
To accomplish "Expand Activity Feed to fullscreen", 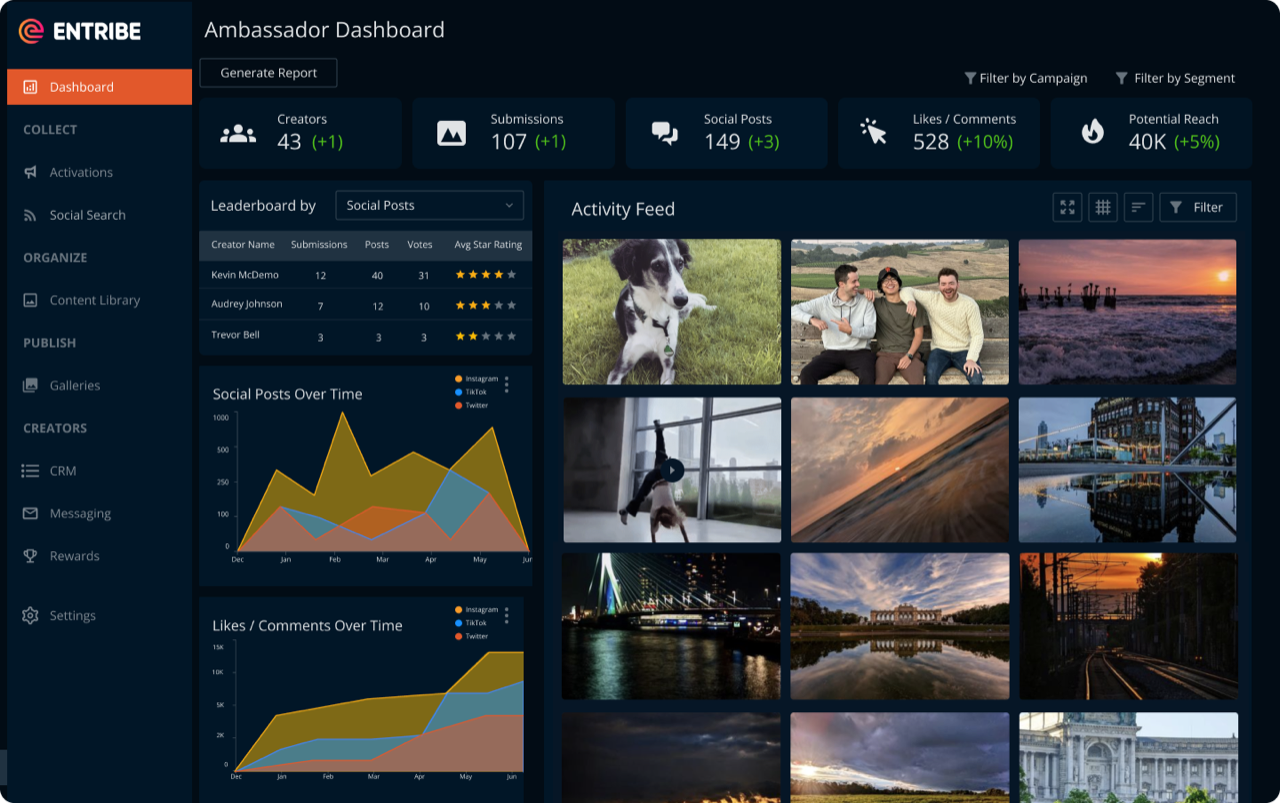I will click(x=1068, y=207).
